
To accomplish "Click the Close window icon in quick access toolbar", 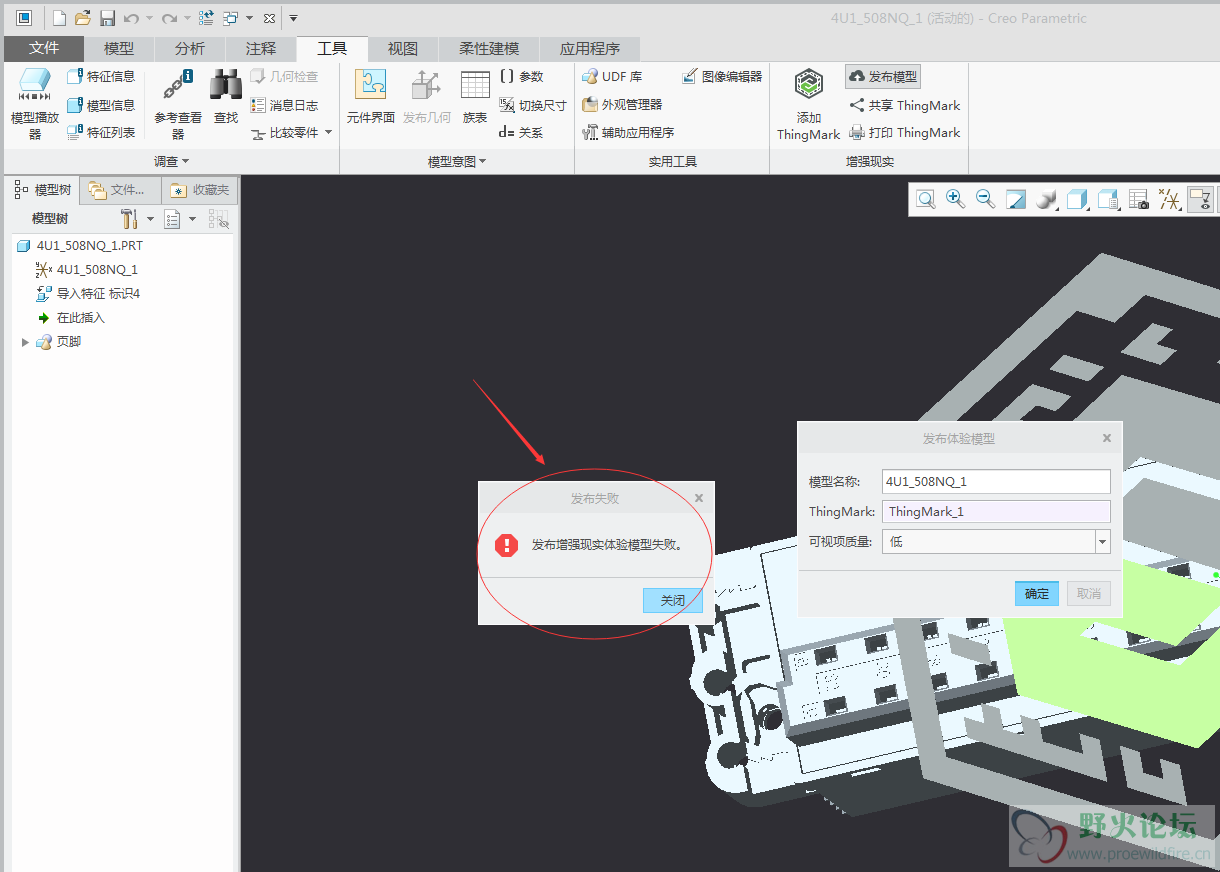I will pos(269,18).
